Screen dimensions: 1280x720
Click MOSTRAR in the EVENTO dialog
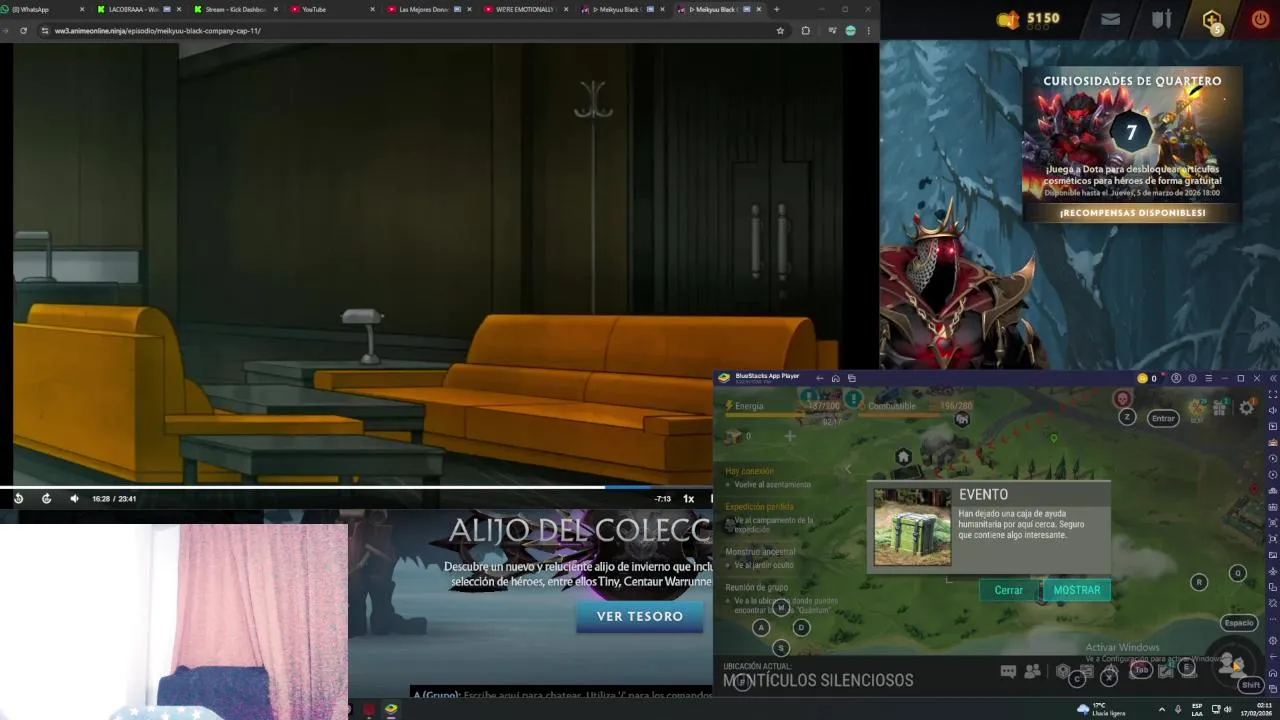click(1076, 590)
